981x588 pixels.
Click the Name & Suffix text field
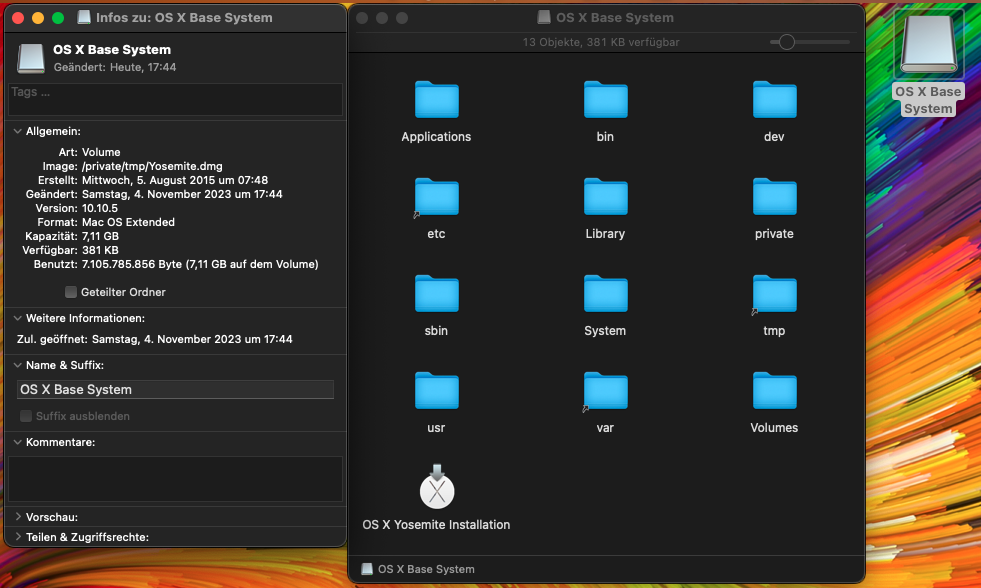click(175, 390)
